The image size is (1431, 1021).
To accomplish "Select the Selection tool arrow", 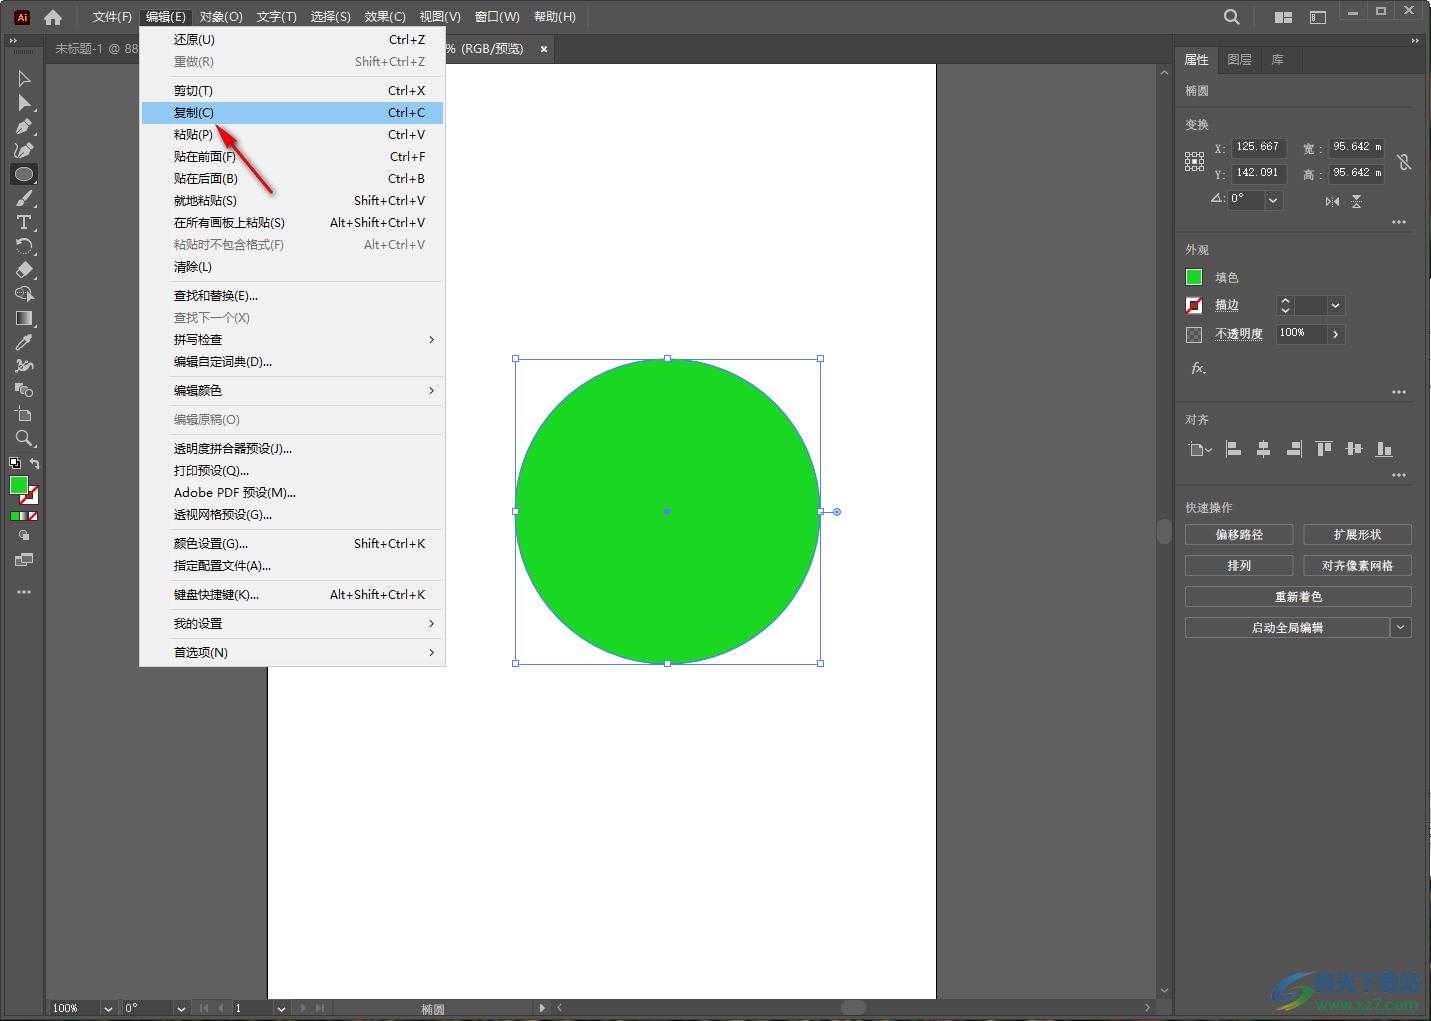I will pyautogui.click(x=24, y=78).
